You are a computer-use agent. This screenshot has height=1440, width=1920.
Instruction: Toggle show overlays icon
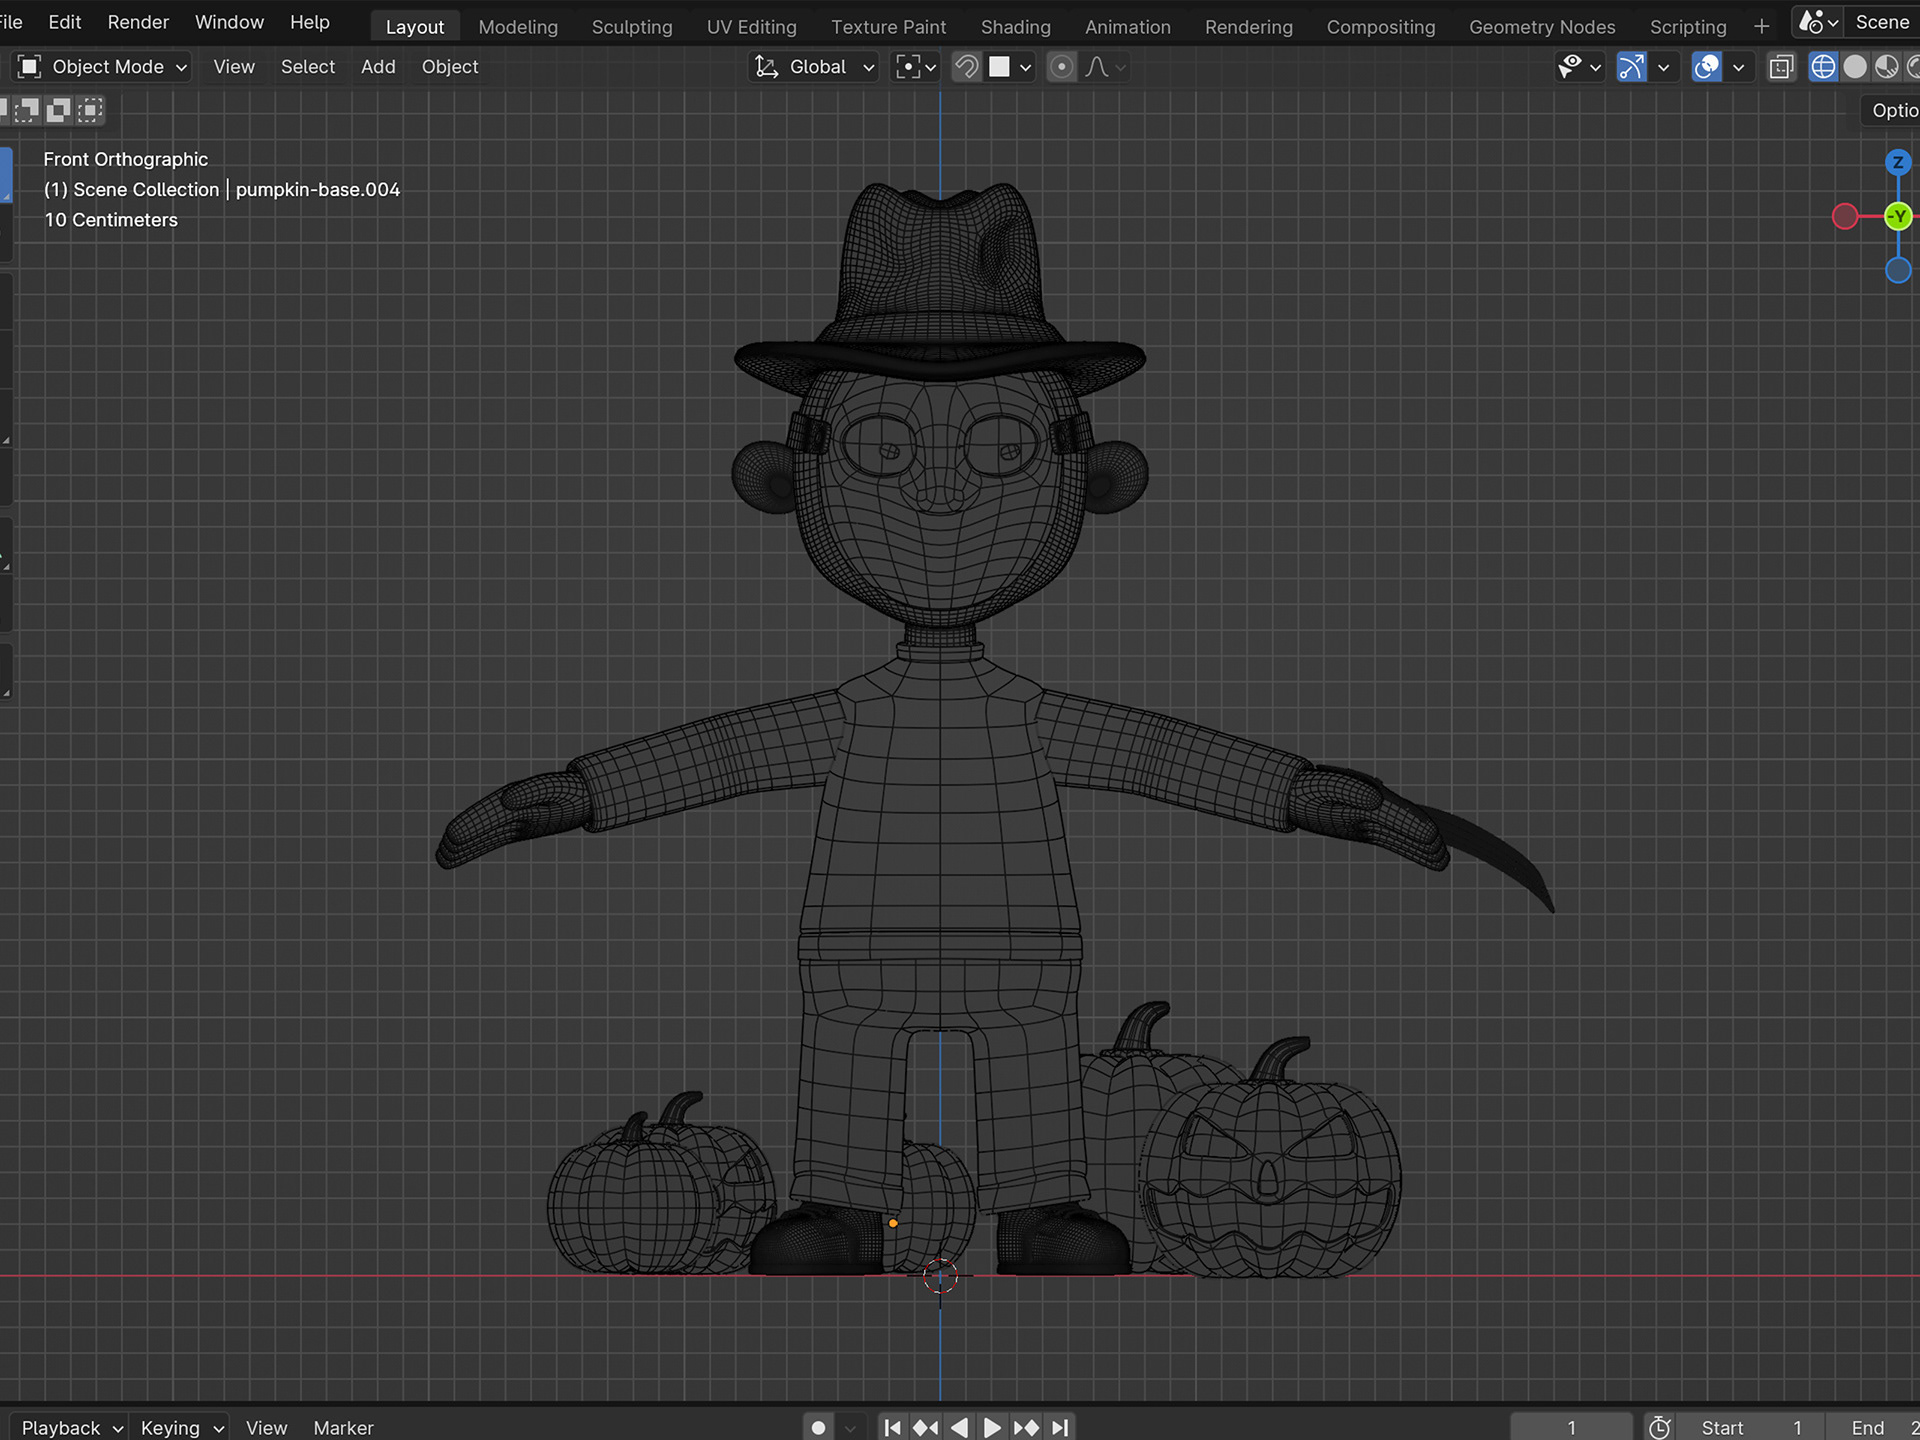[1706, 67]
